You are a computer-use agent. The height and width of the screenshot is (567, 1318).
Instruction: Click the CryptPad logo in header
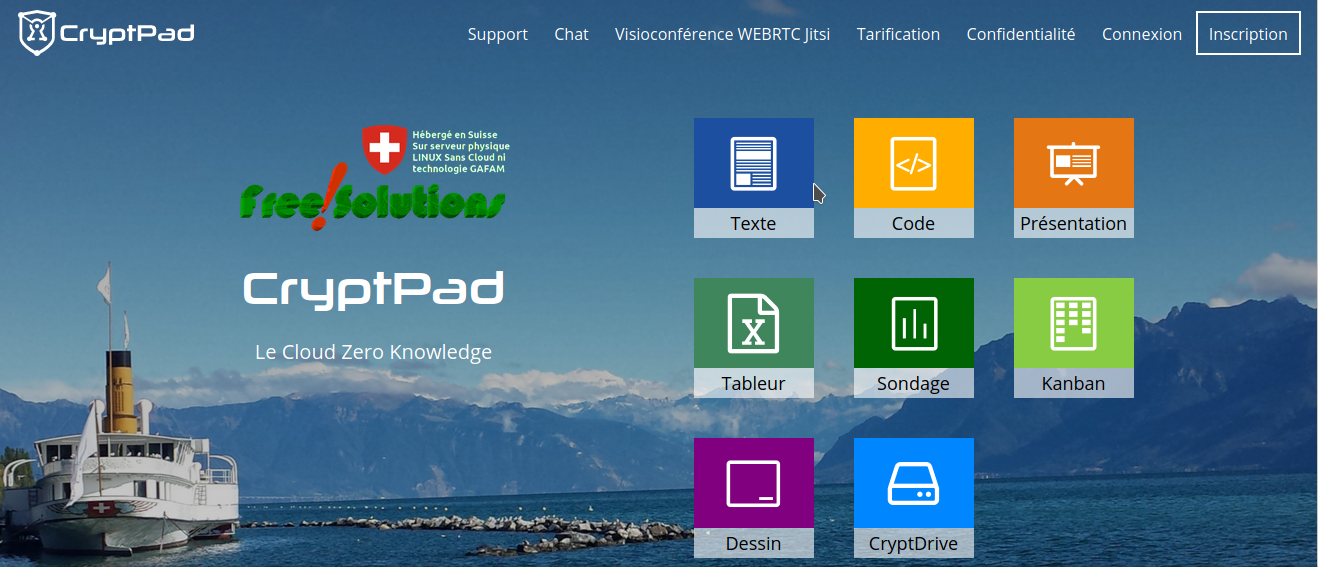point(106,33)
